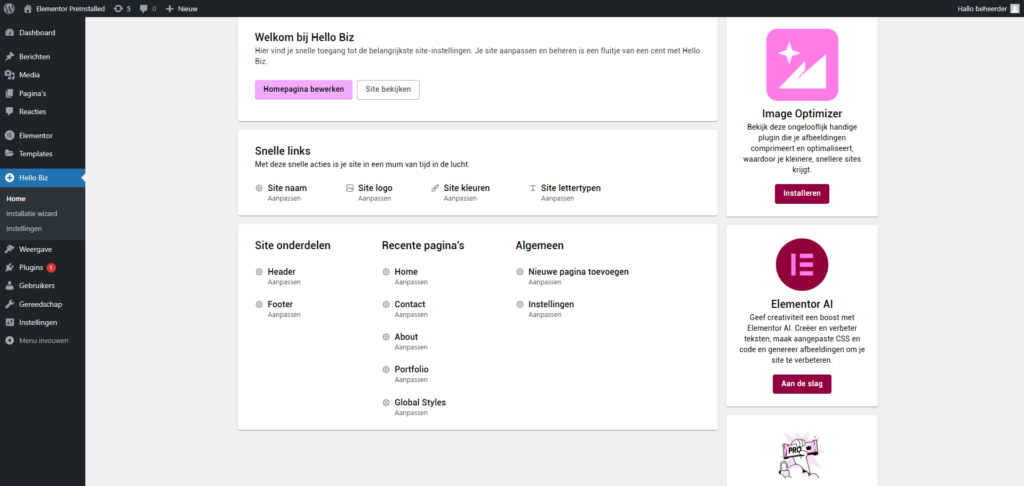Open Elementor PreInstalled site link

pos(64,9)
